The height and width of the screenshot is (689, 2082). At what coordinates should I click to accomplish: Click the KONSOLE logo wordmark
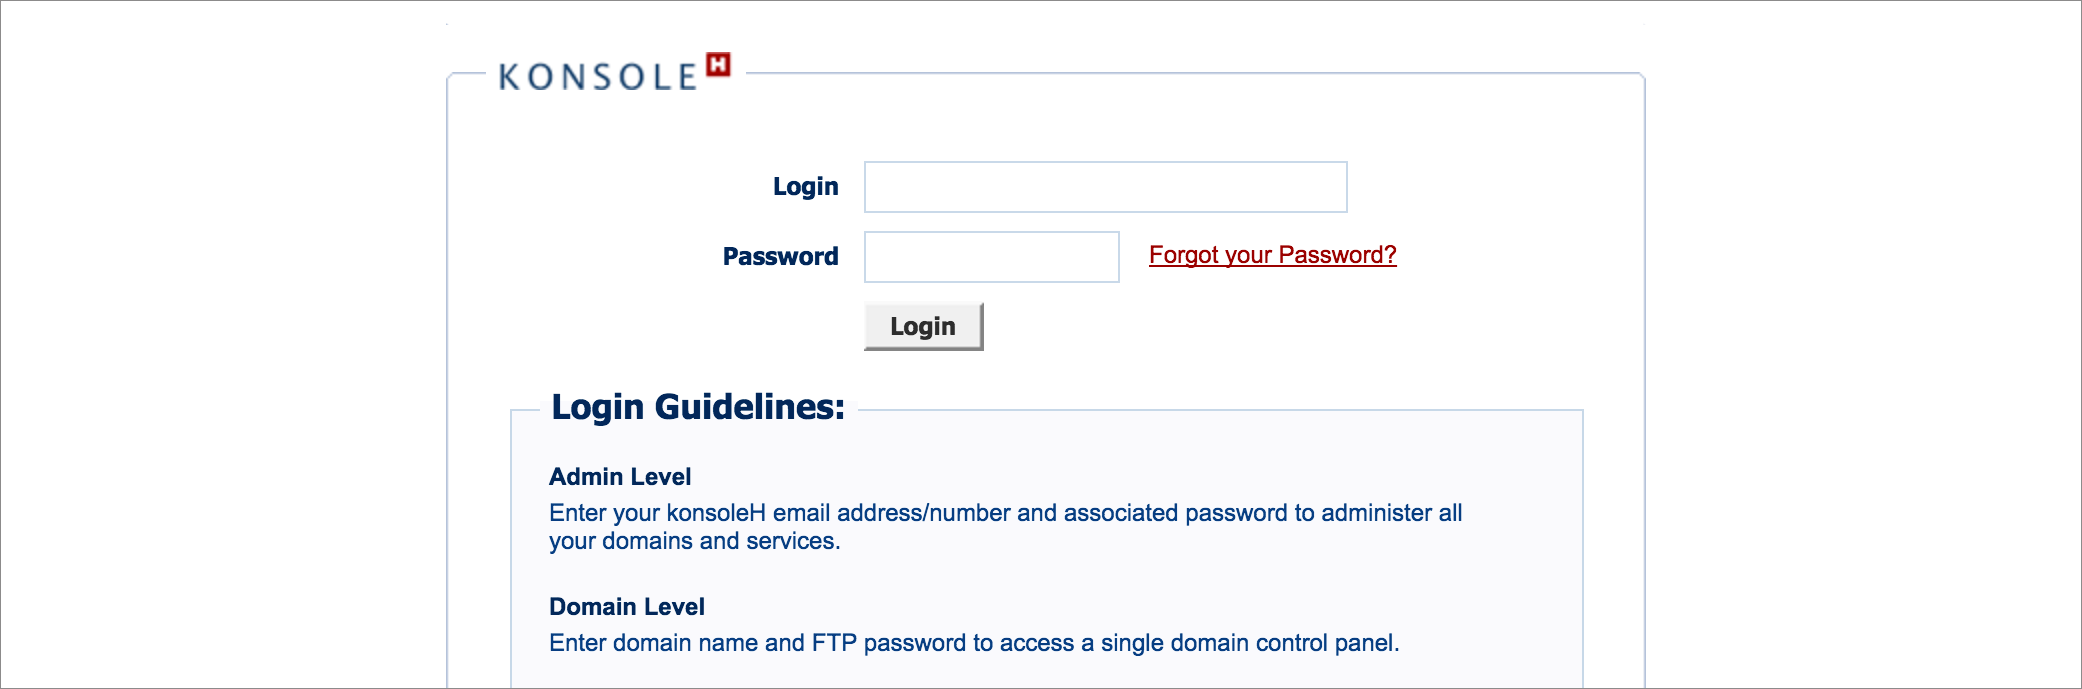click(597, 77)
